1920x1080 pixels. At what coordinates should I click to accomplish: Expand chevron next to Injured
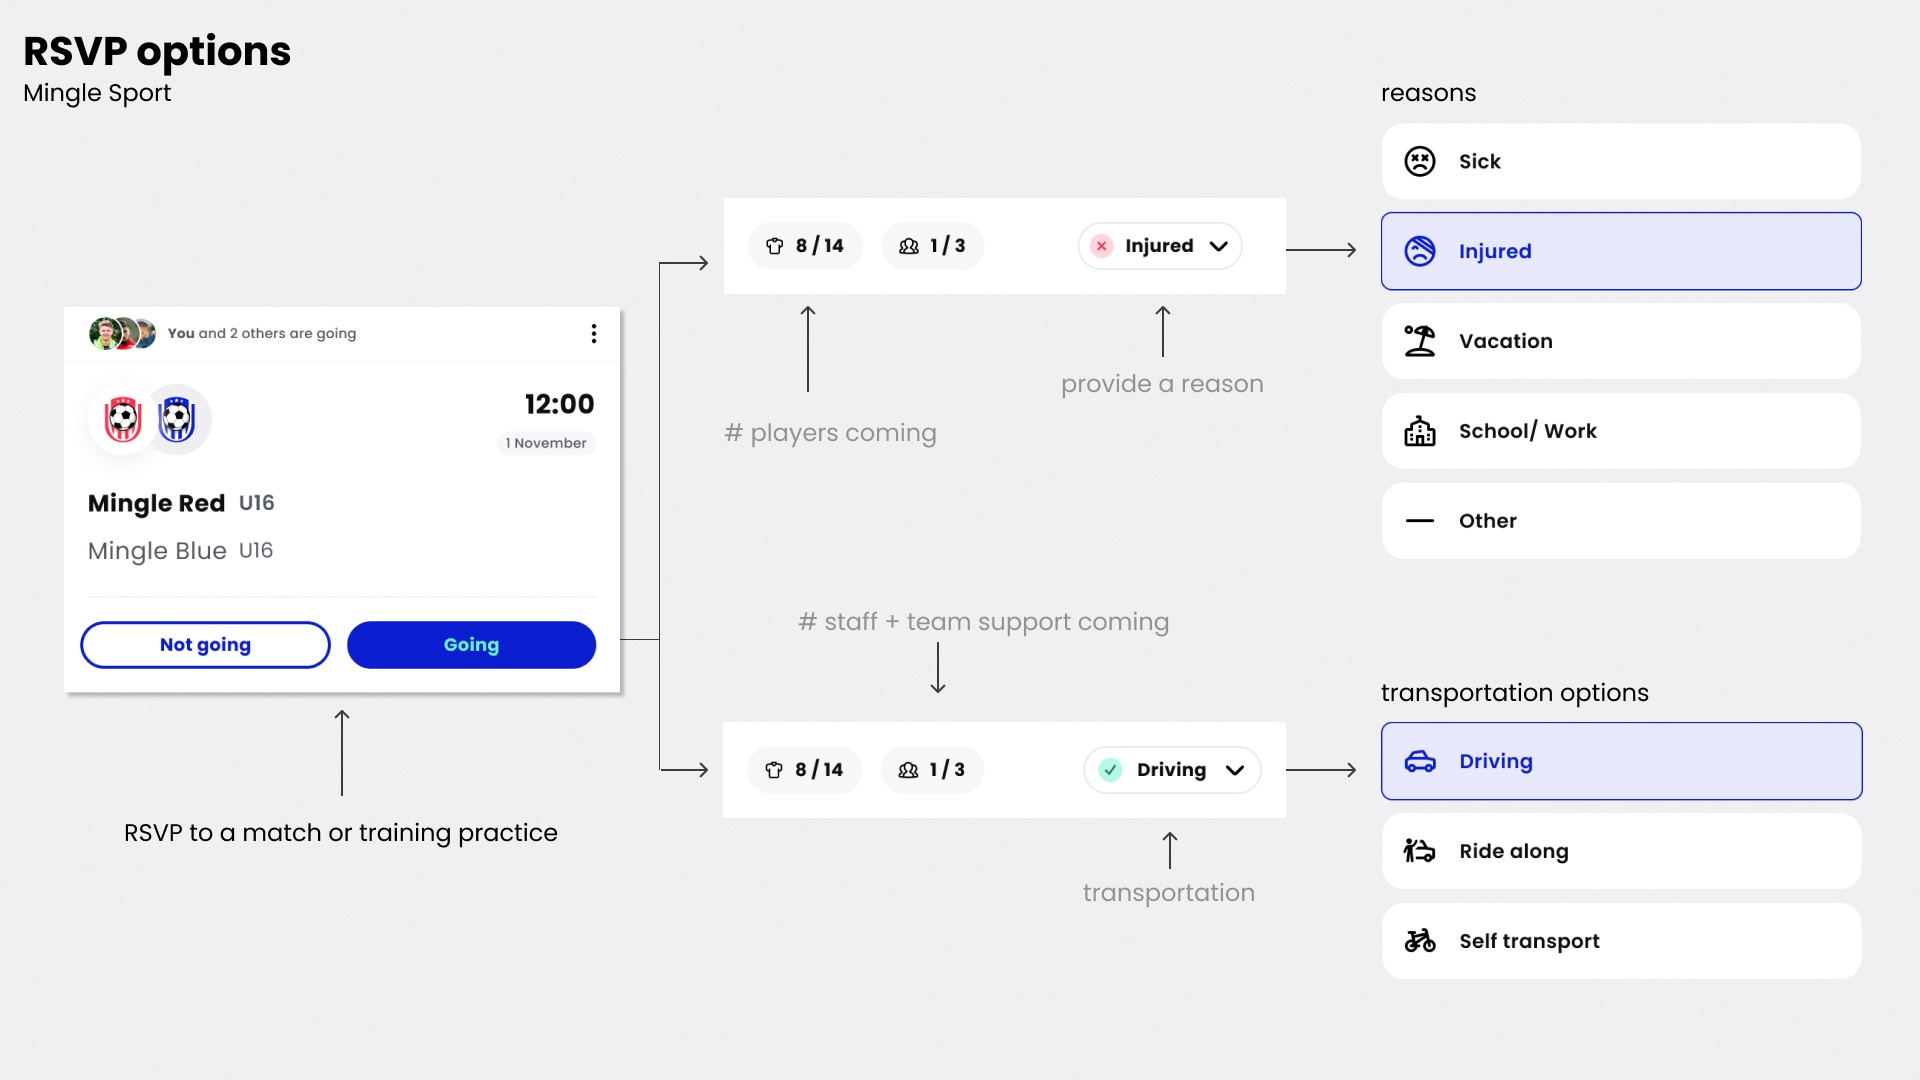tap(1218, 246)
